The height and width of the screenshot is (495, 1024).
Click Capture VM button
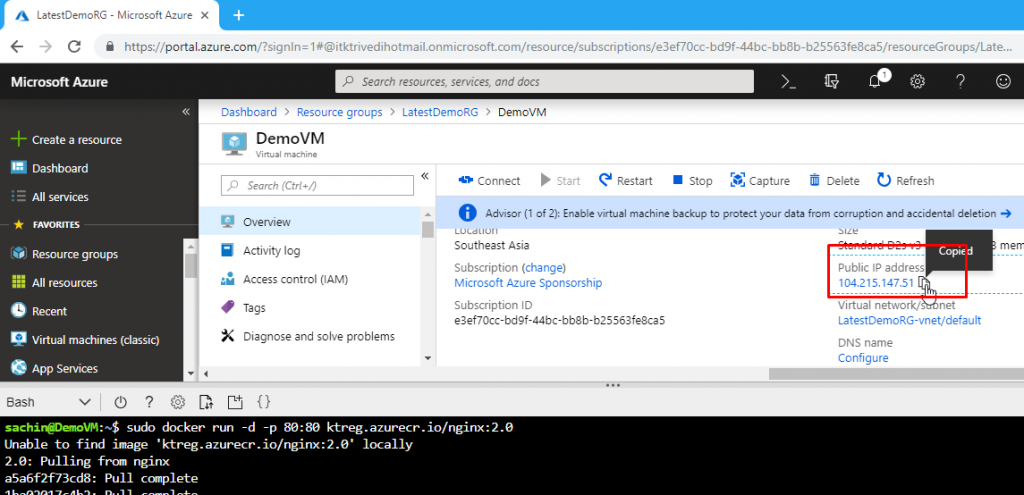760,181
